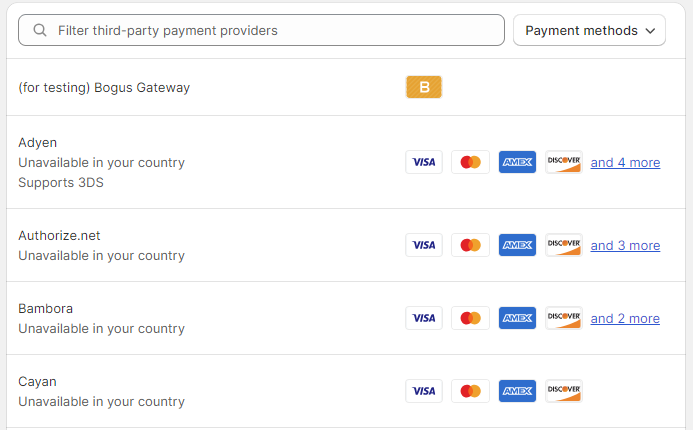Select the (for testing) Bogus Gateway row
Screen dimensions: 693x430
pyautogui.click(x=104, y=88)
